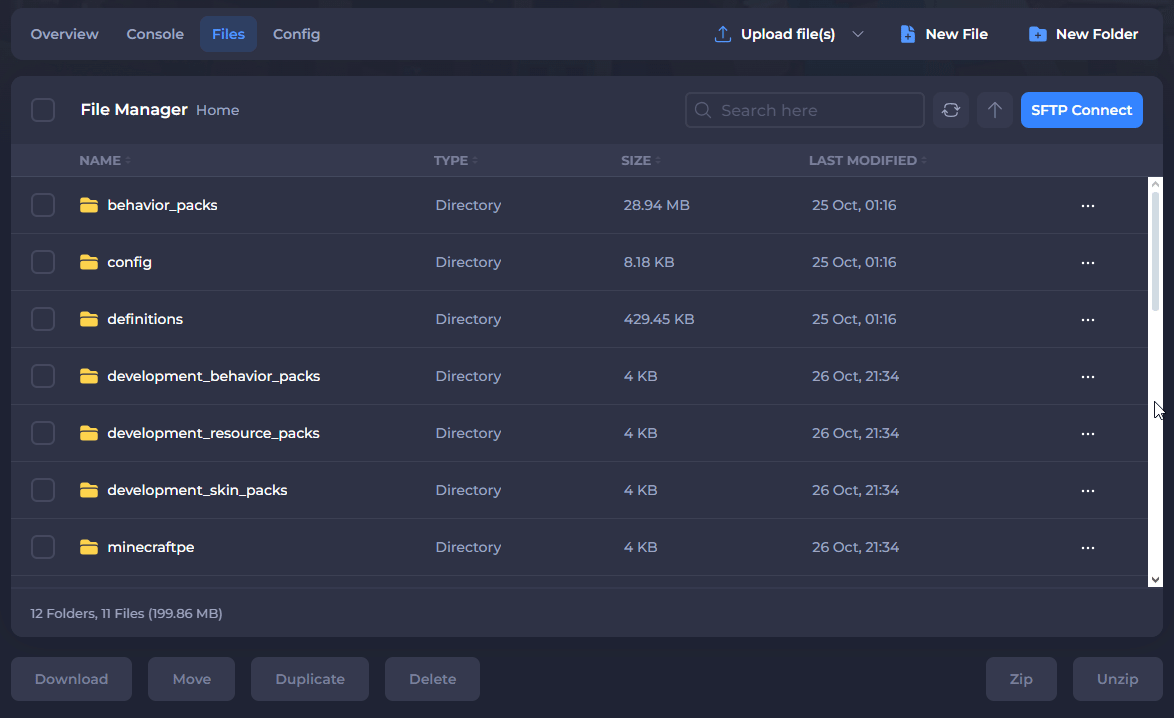
Task: Click the refresh file list icon
Action: [x=951, y=110]
